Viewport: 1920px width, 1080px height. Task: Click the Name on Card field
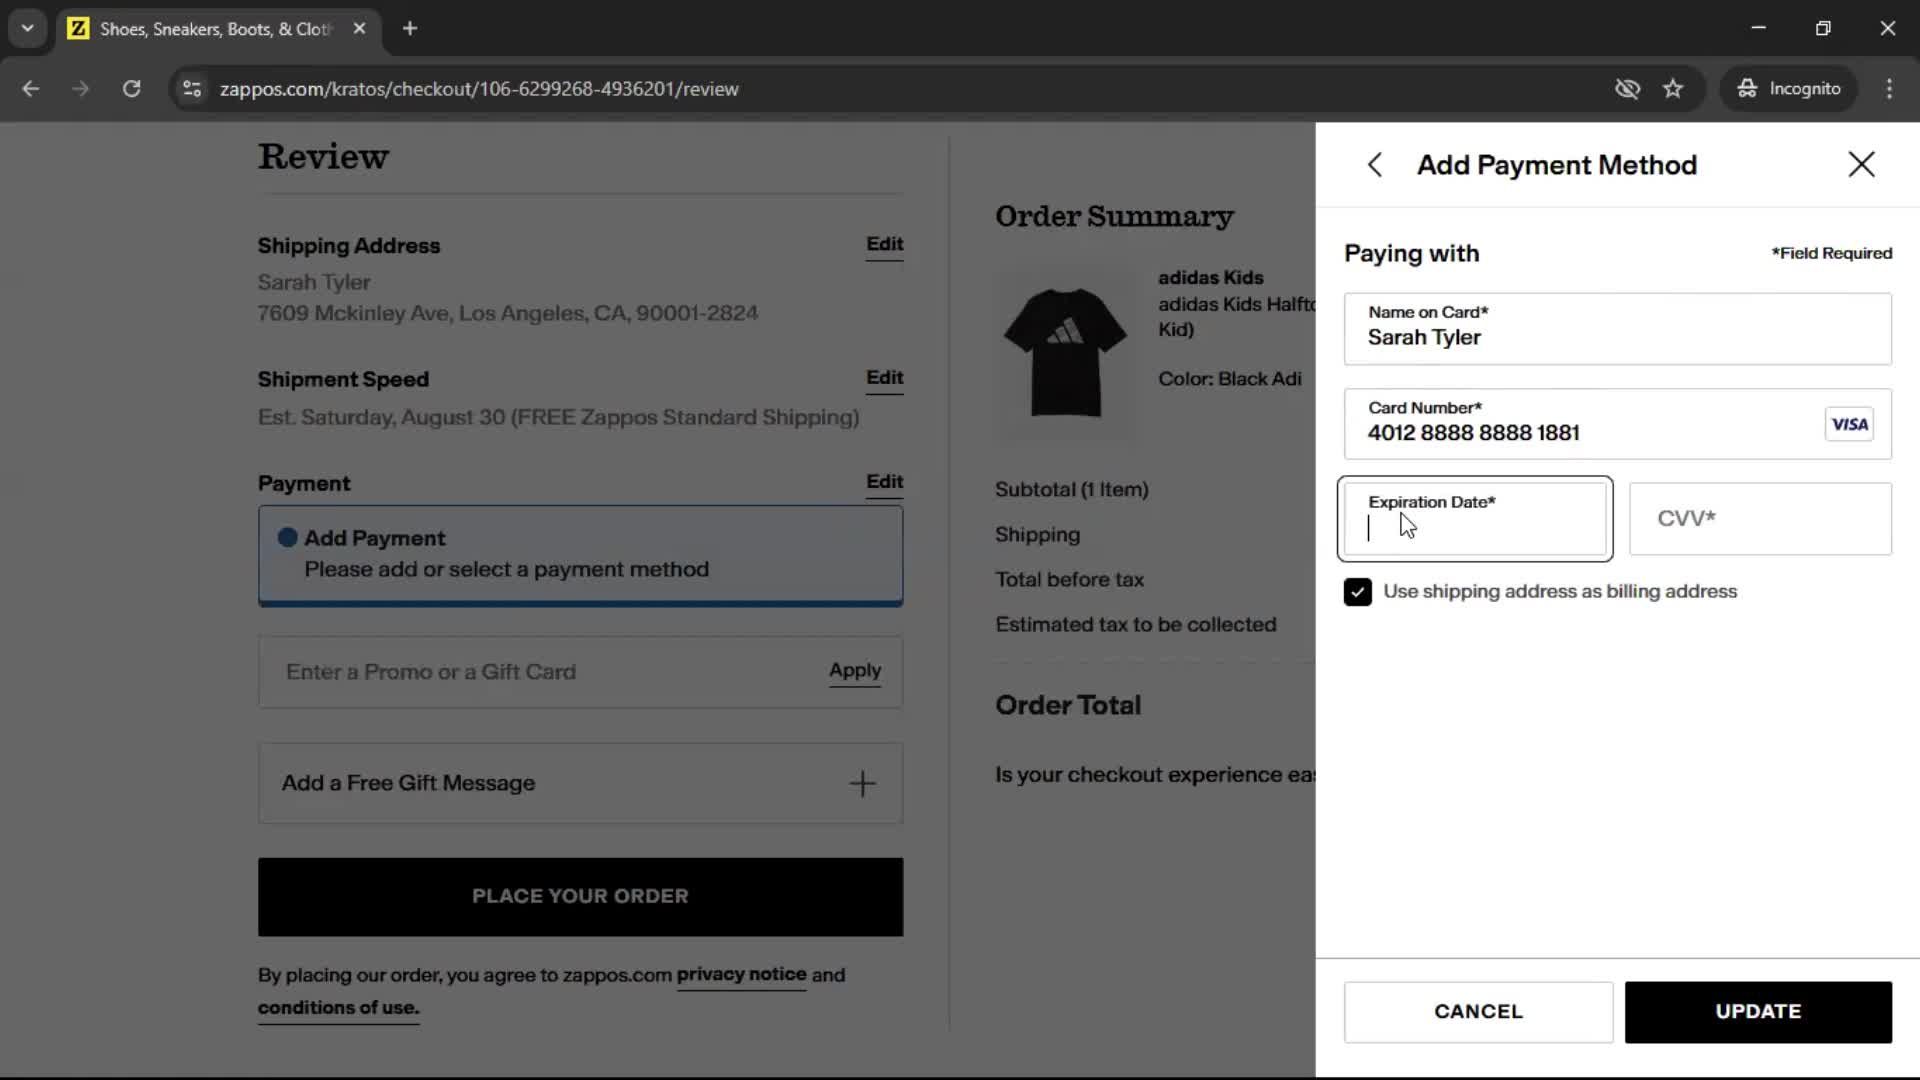1617,329
